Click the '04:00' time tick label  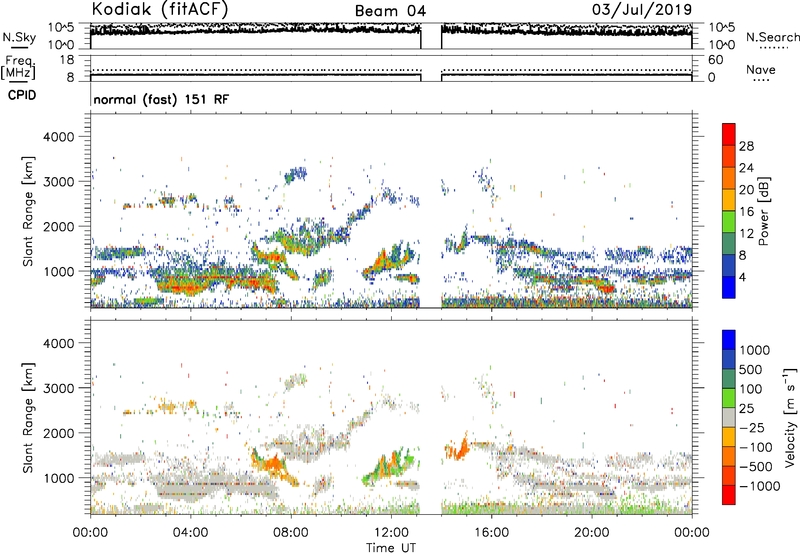coord(190,533)
